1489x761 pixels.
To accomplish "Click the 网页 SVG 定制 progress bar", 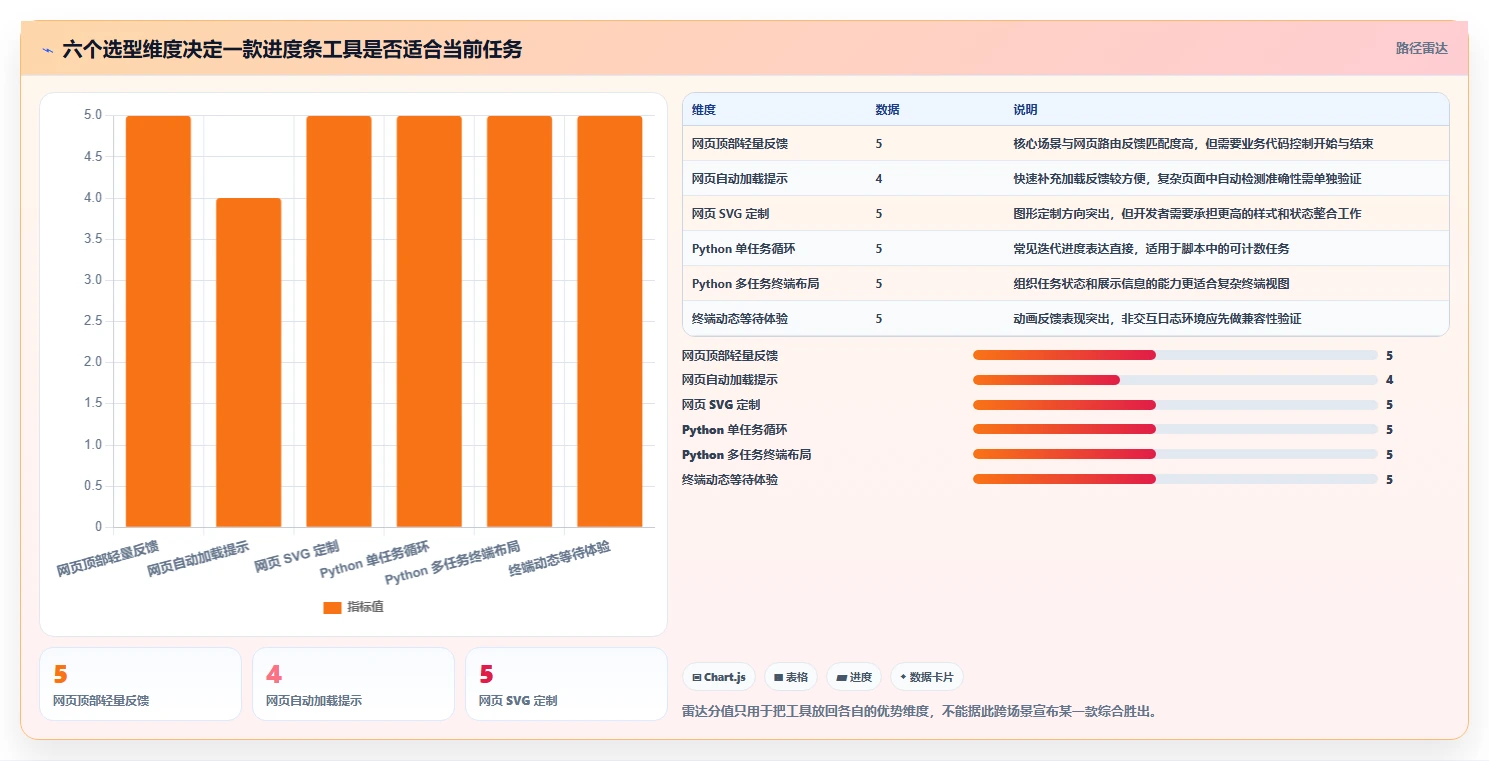I will 1175,405.
